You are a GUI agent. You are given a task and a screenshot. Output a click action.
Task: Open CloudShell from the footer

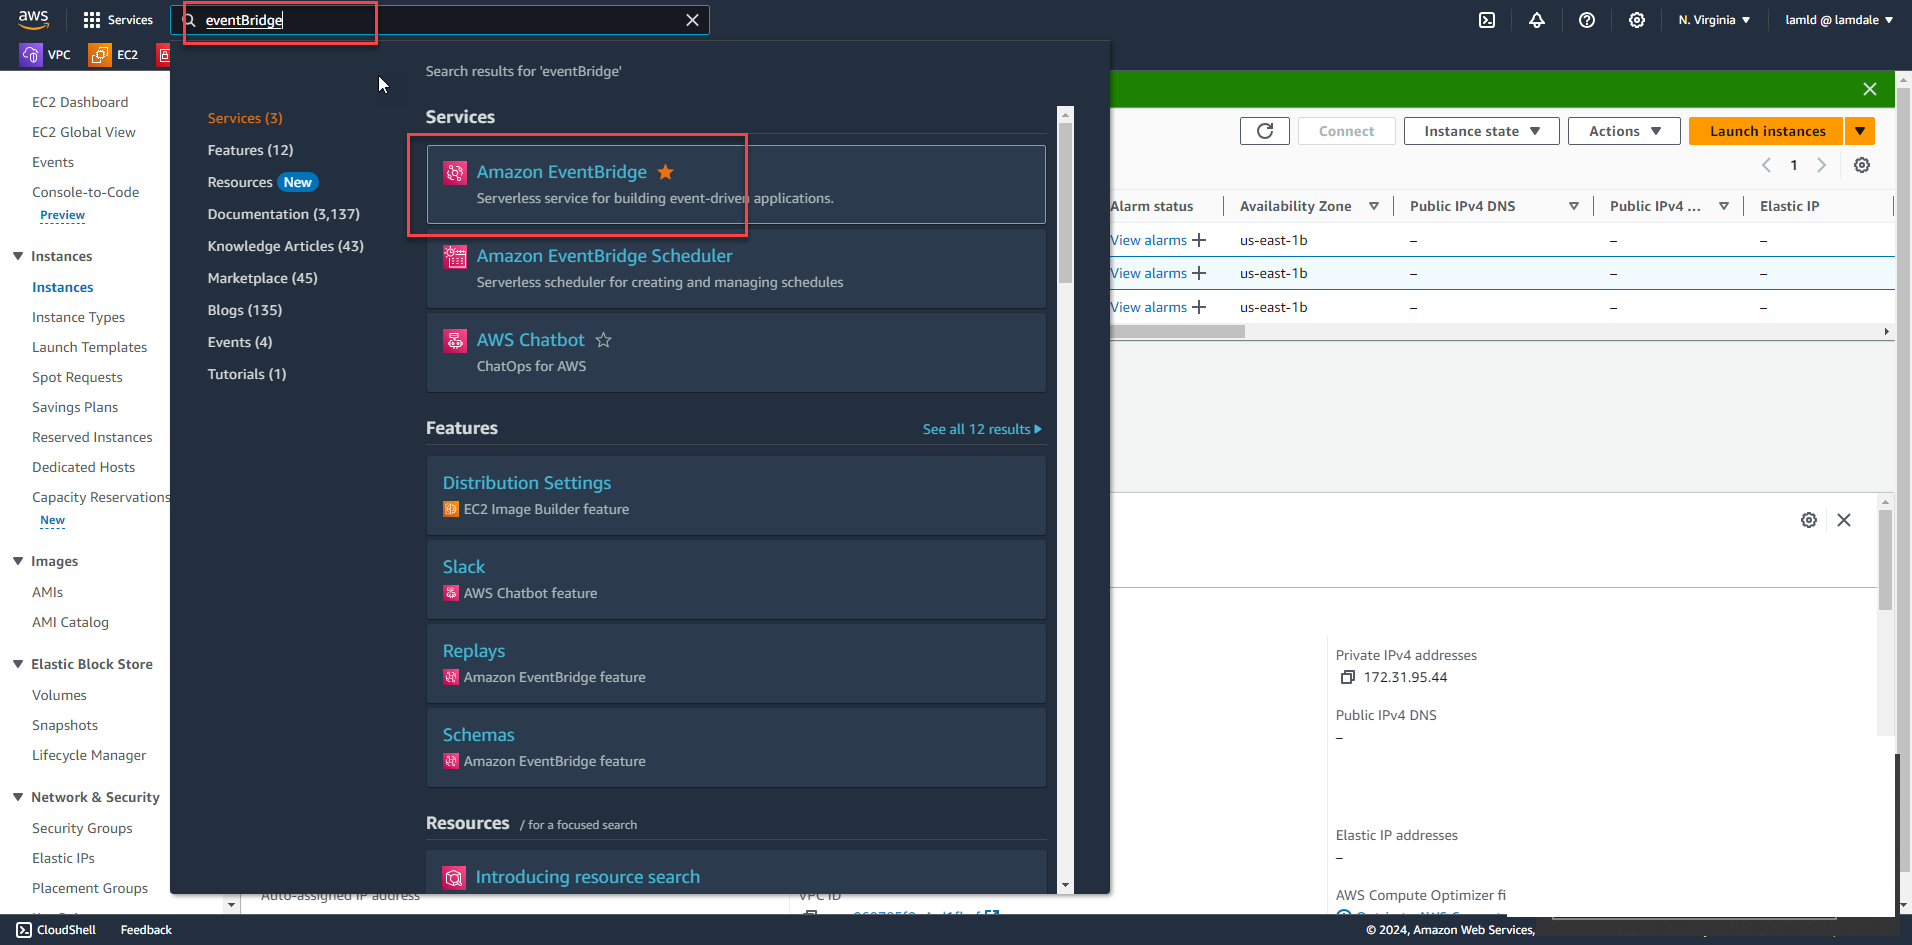[x=56, y=930]
